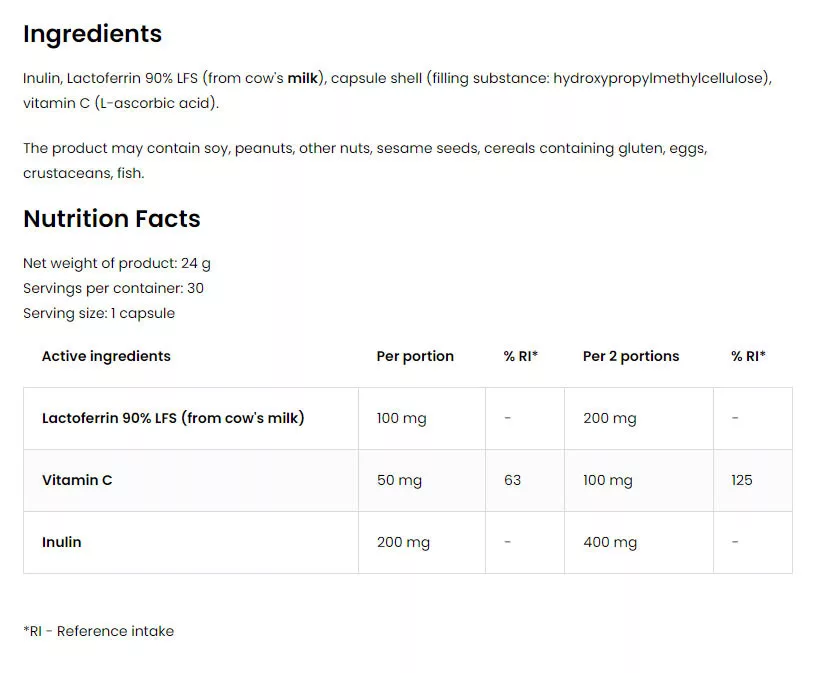Image resolution: width=822 pixels, height=673 pixels.
Task: Click "vitamin C (L-ascorbic acid)" in the ingredients text
Action: [x=120, y=103]
